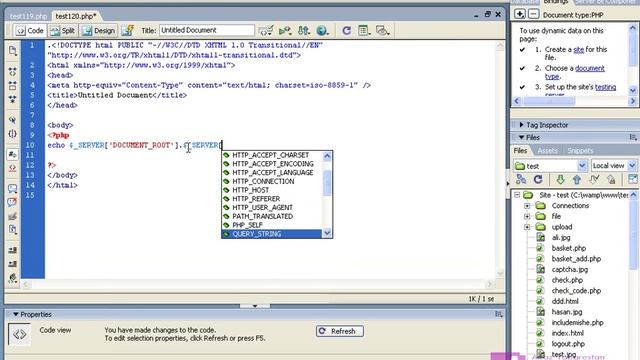Switch to Split view
This screenshot has width=640, height=360.
[x=63, y=31]
